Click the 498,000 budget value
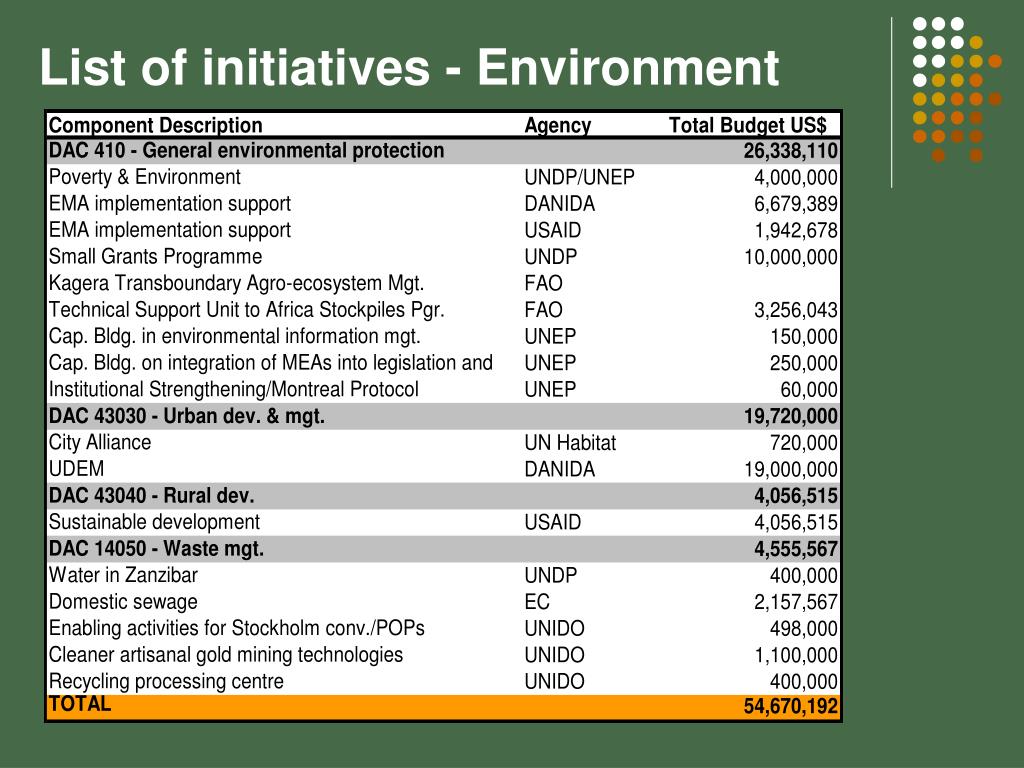This screenshot has height=768, width=1024. click(803, 629)
